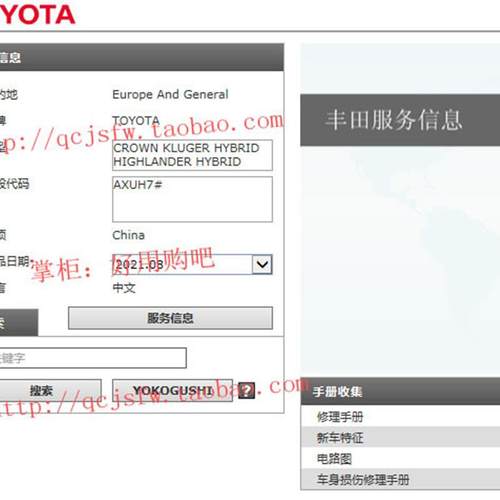
Task: Click the Europe And General text
Action: (170, 94)
